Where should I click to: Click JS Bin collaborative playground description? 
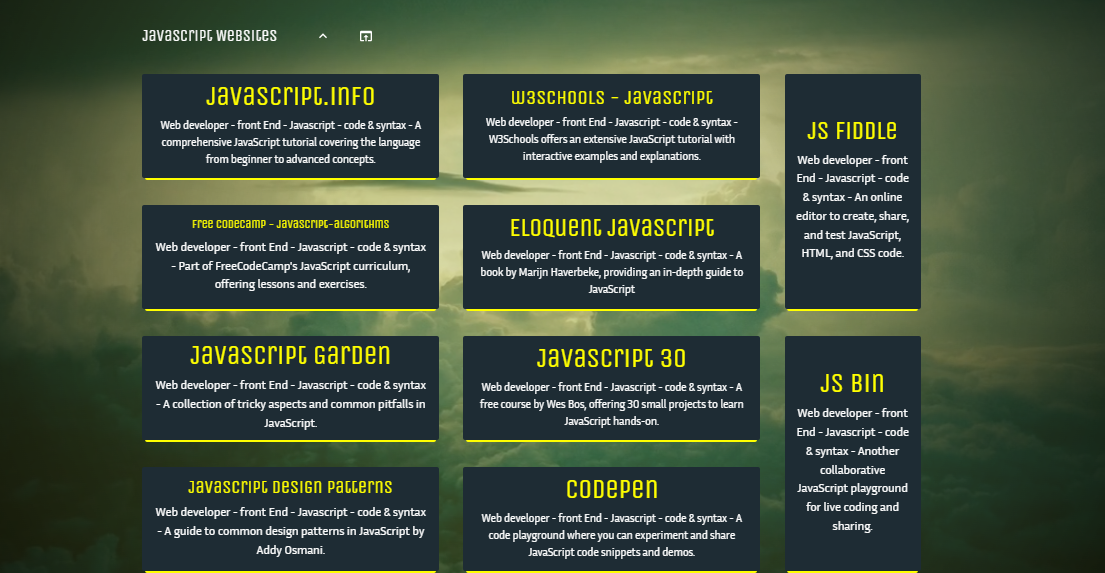click(852, 469)
